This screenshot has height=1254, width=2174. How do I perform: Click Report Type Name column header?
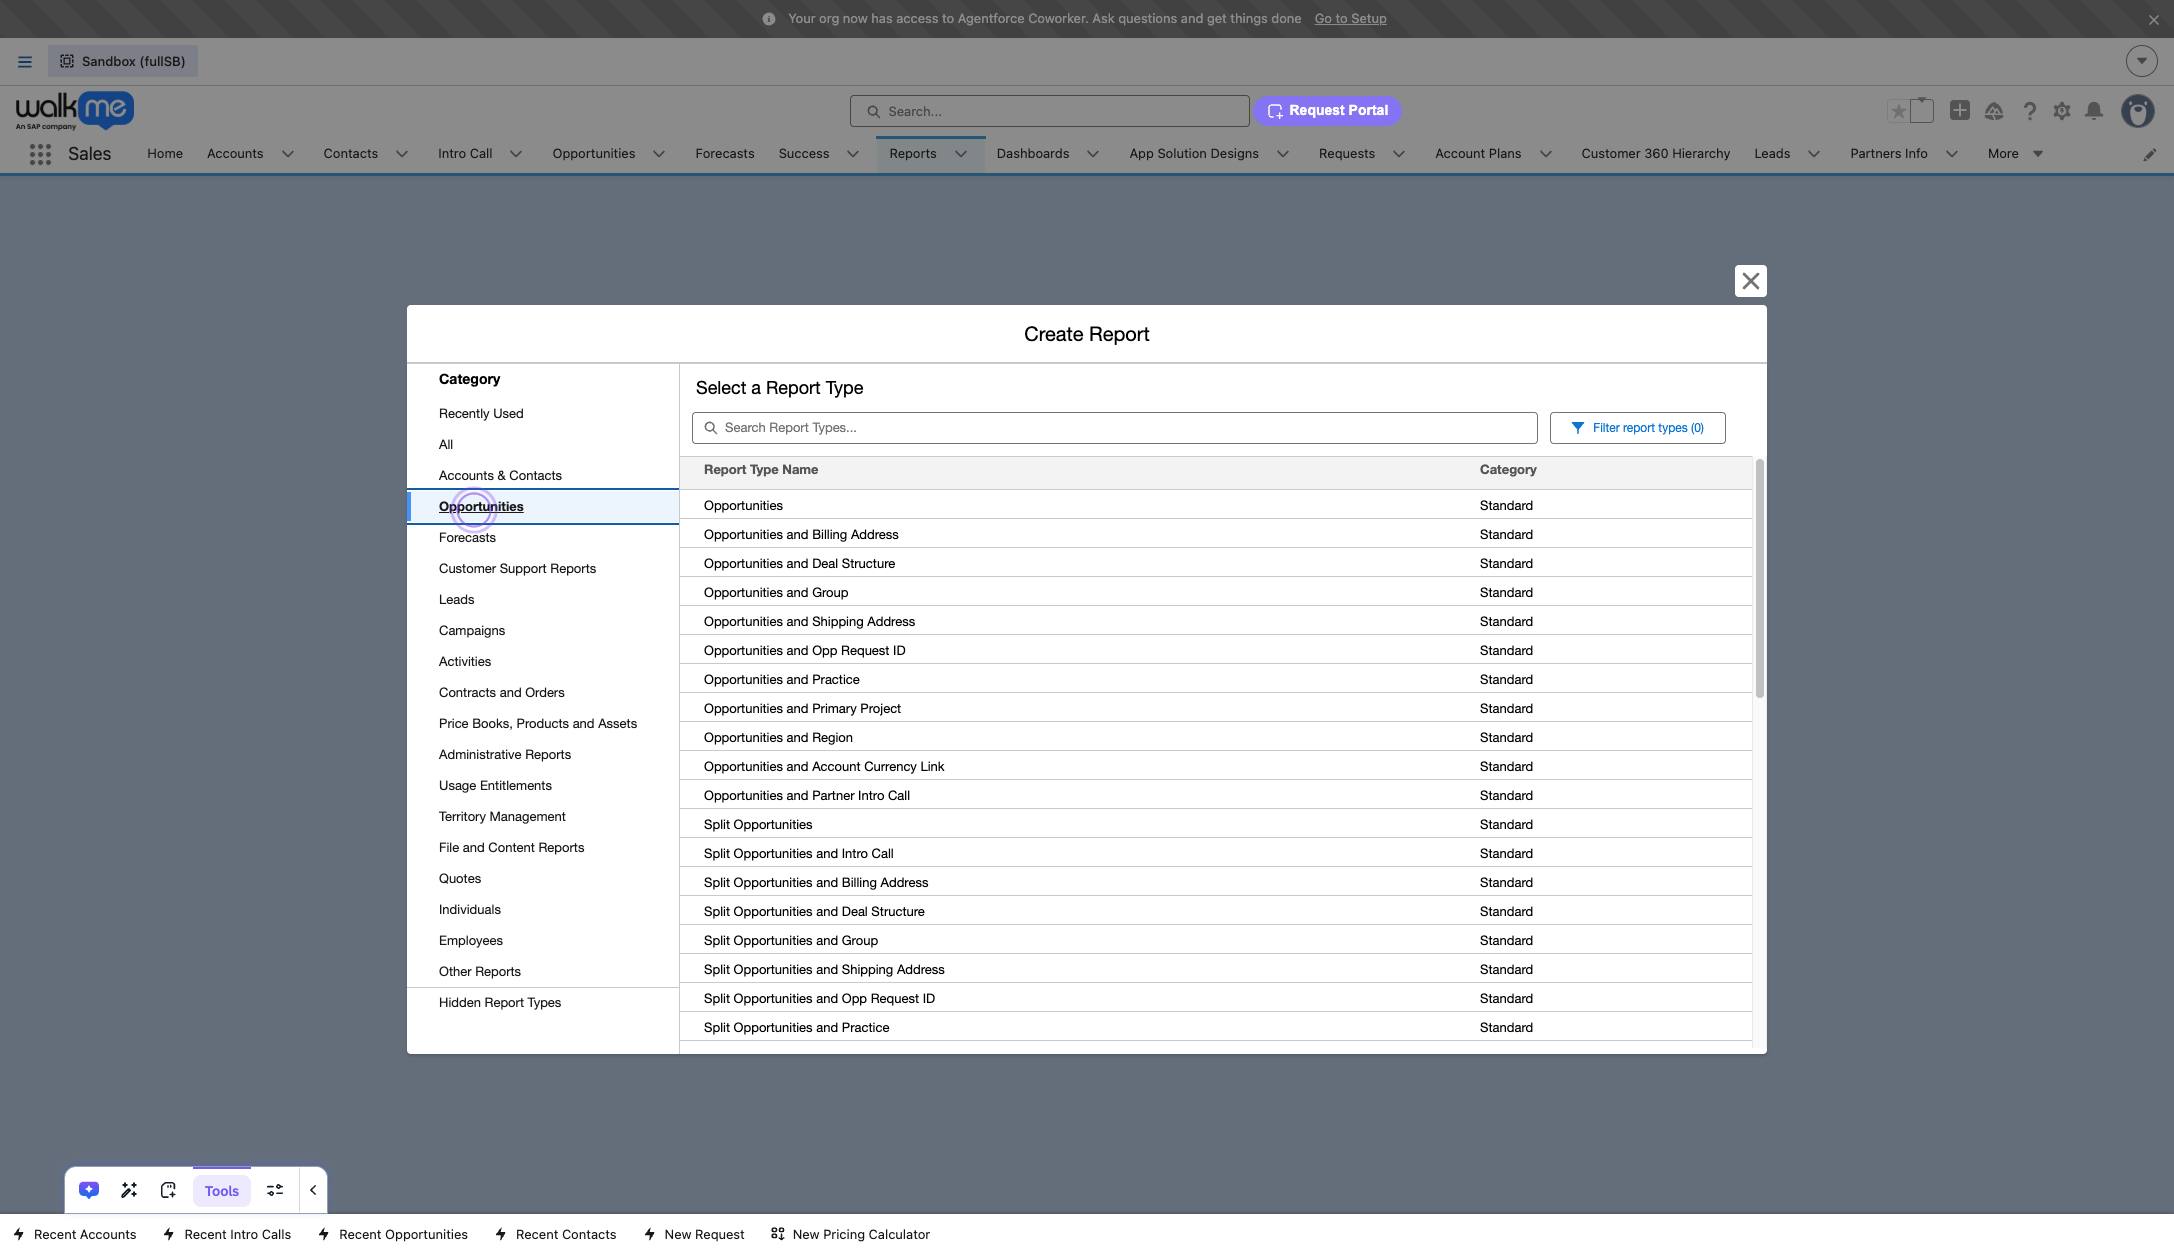click(x=761, y=470)
